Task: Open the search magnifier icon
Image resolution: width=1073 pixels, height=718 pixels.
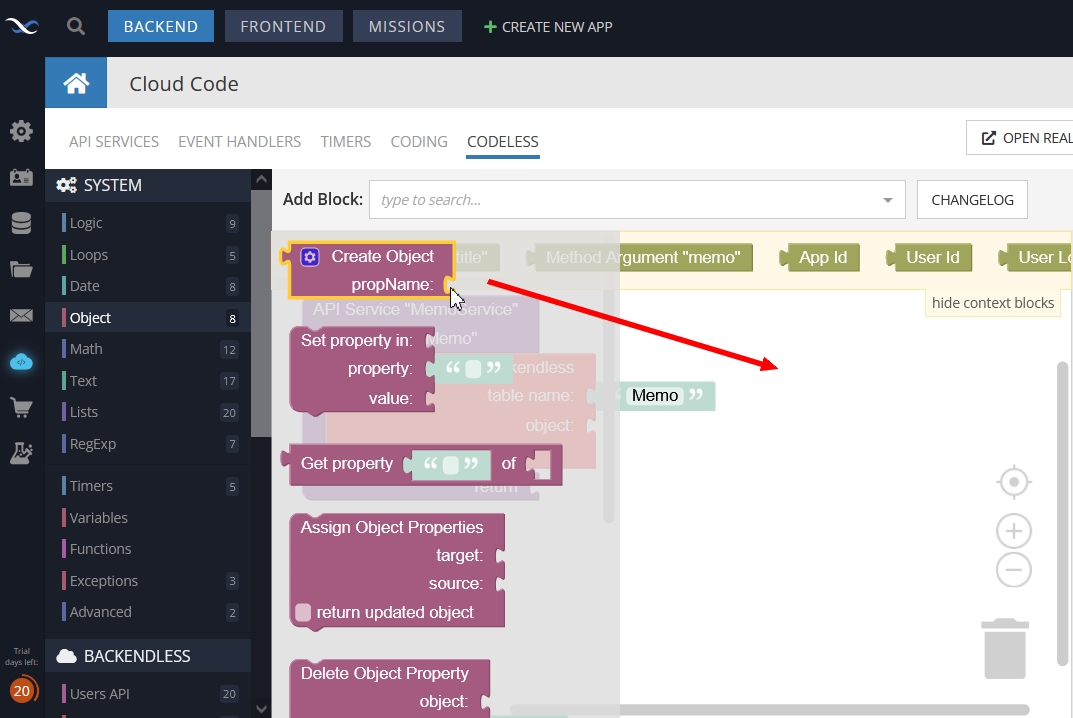Action: click(x=76, y=27)
